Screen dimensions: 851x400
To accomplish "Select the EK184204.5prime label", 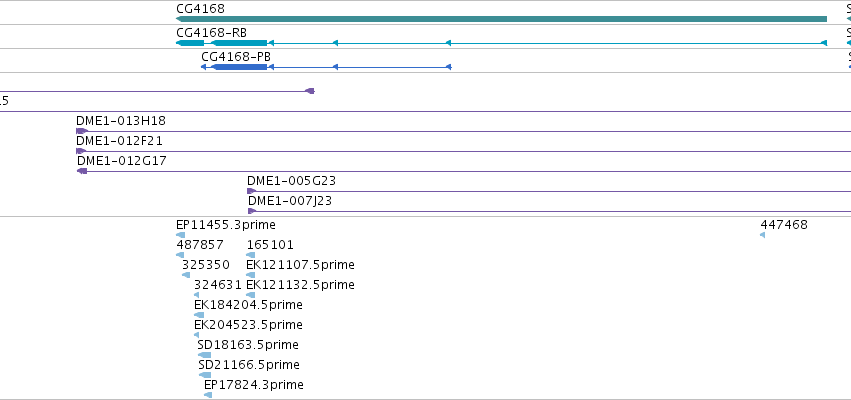I will point(248,305).
